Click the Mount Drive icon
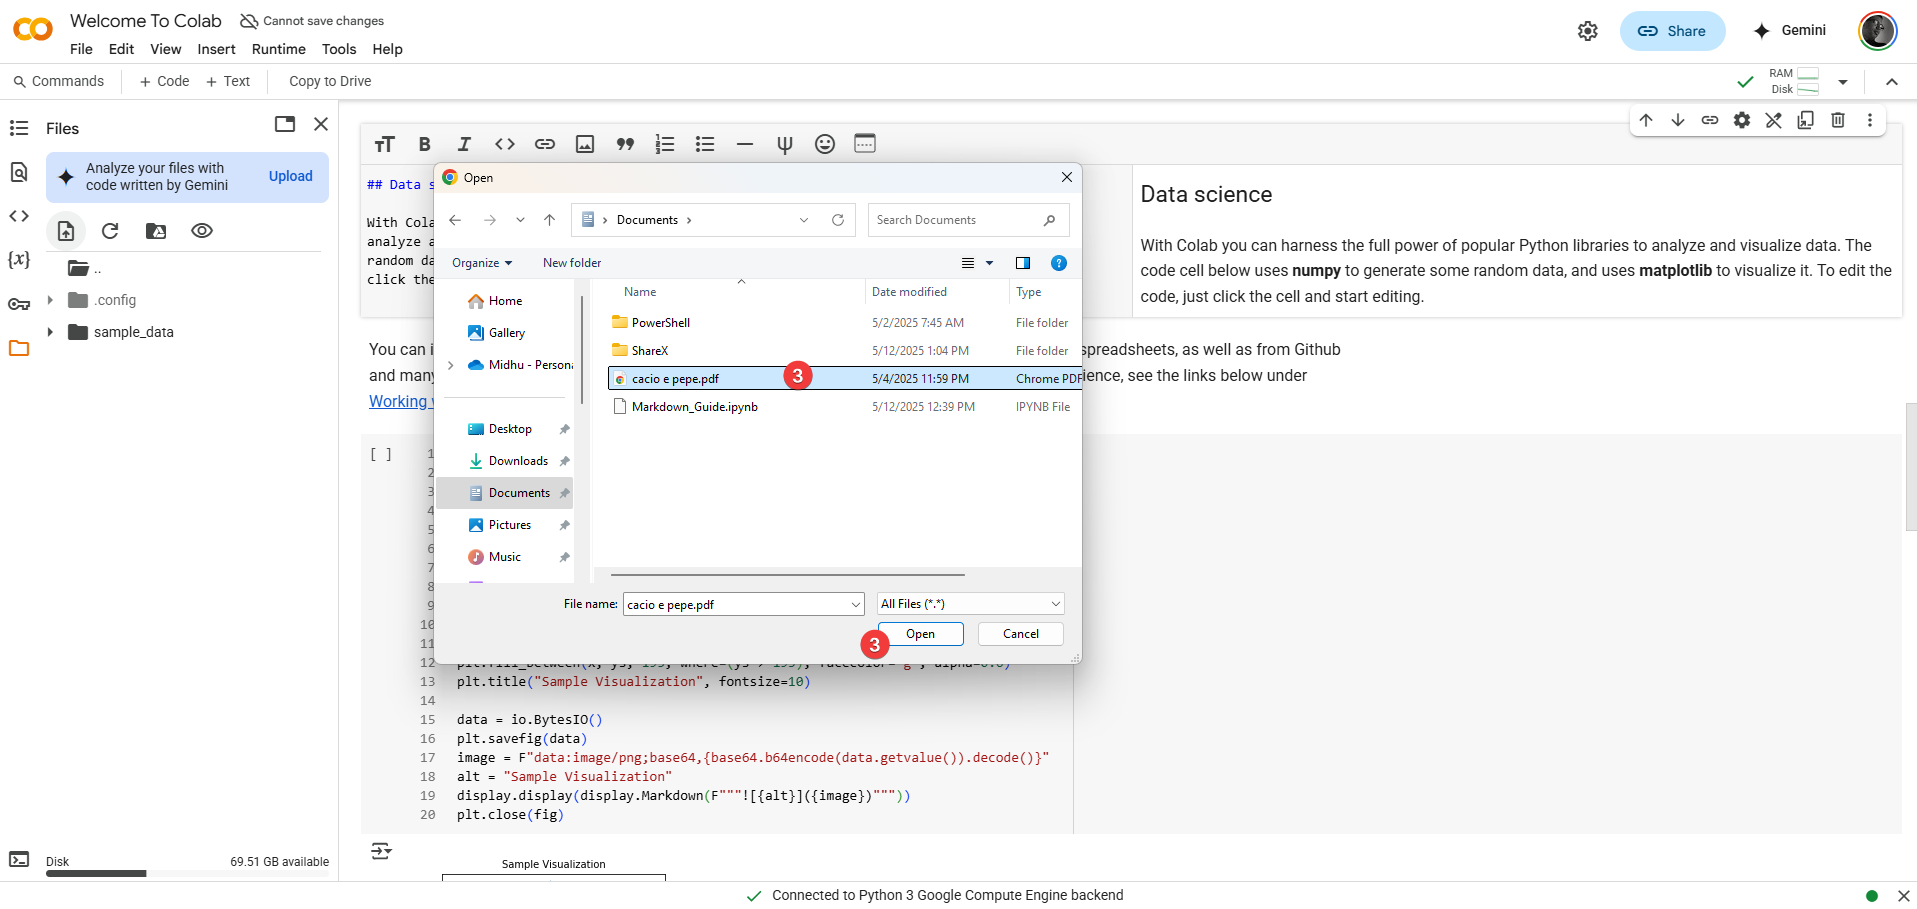1917x909 pixels. 156,231
